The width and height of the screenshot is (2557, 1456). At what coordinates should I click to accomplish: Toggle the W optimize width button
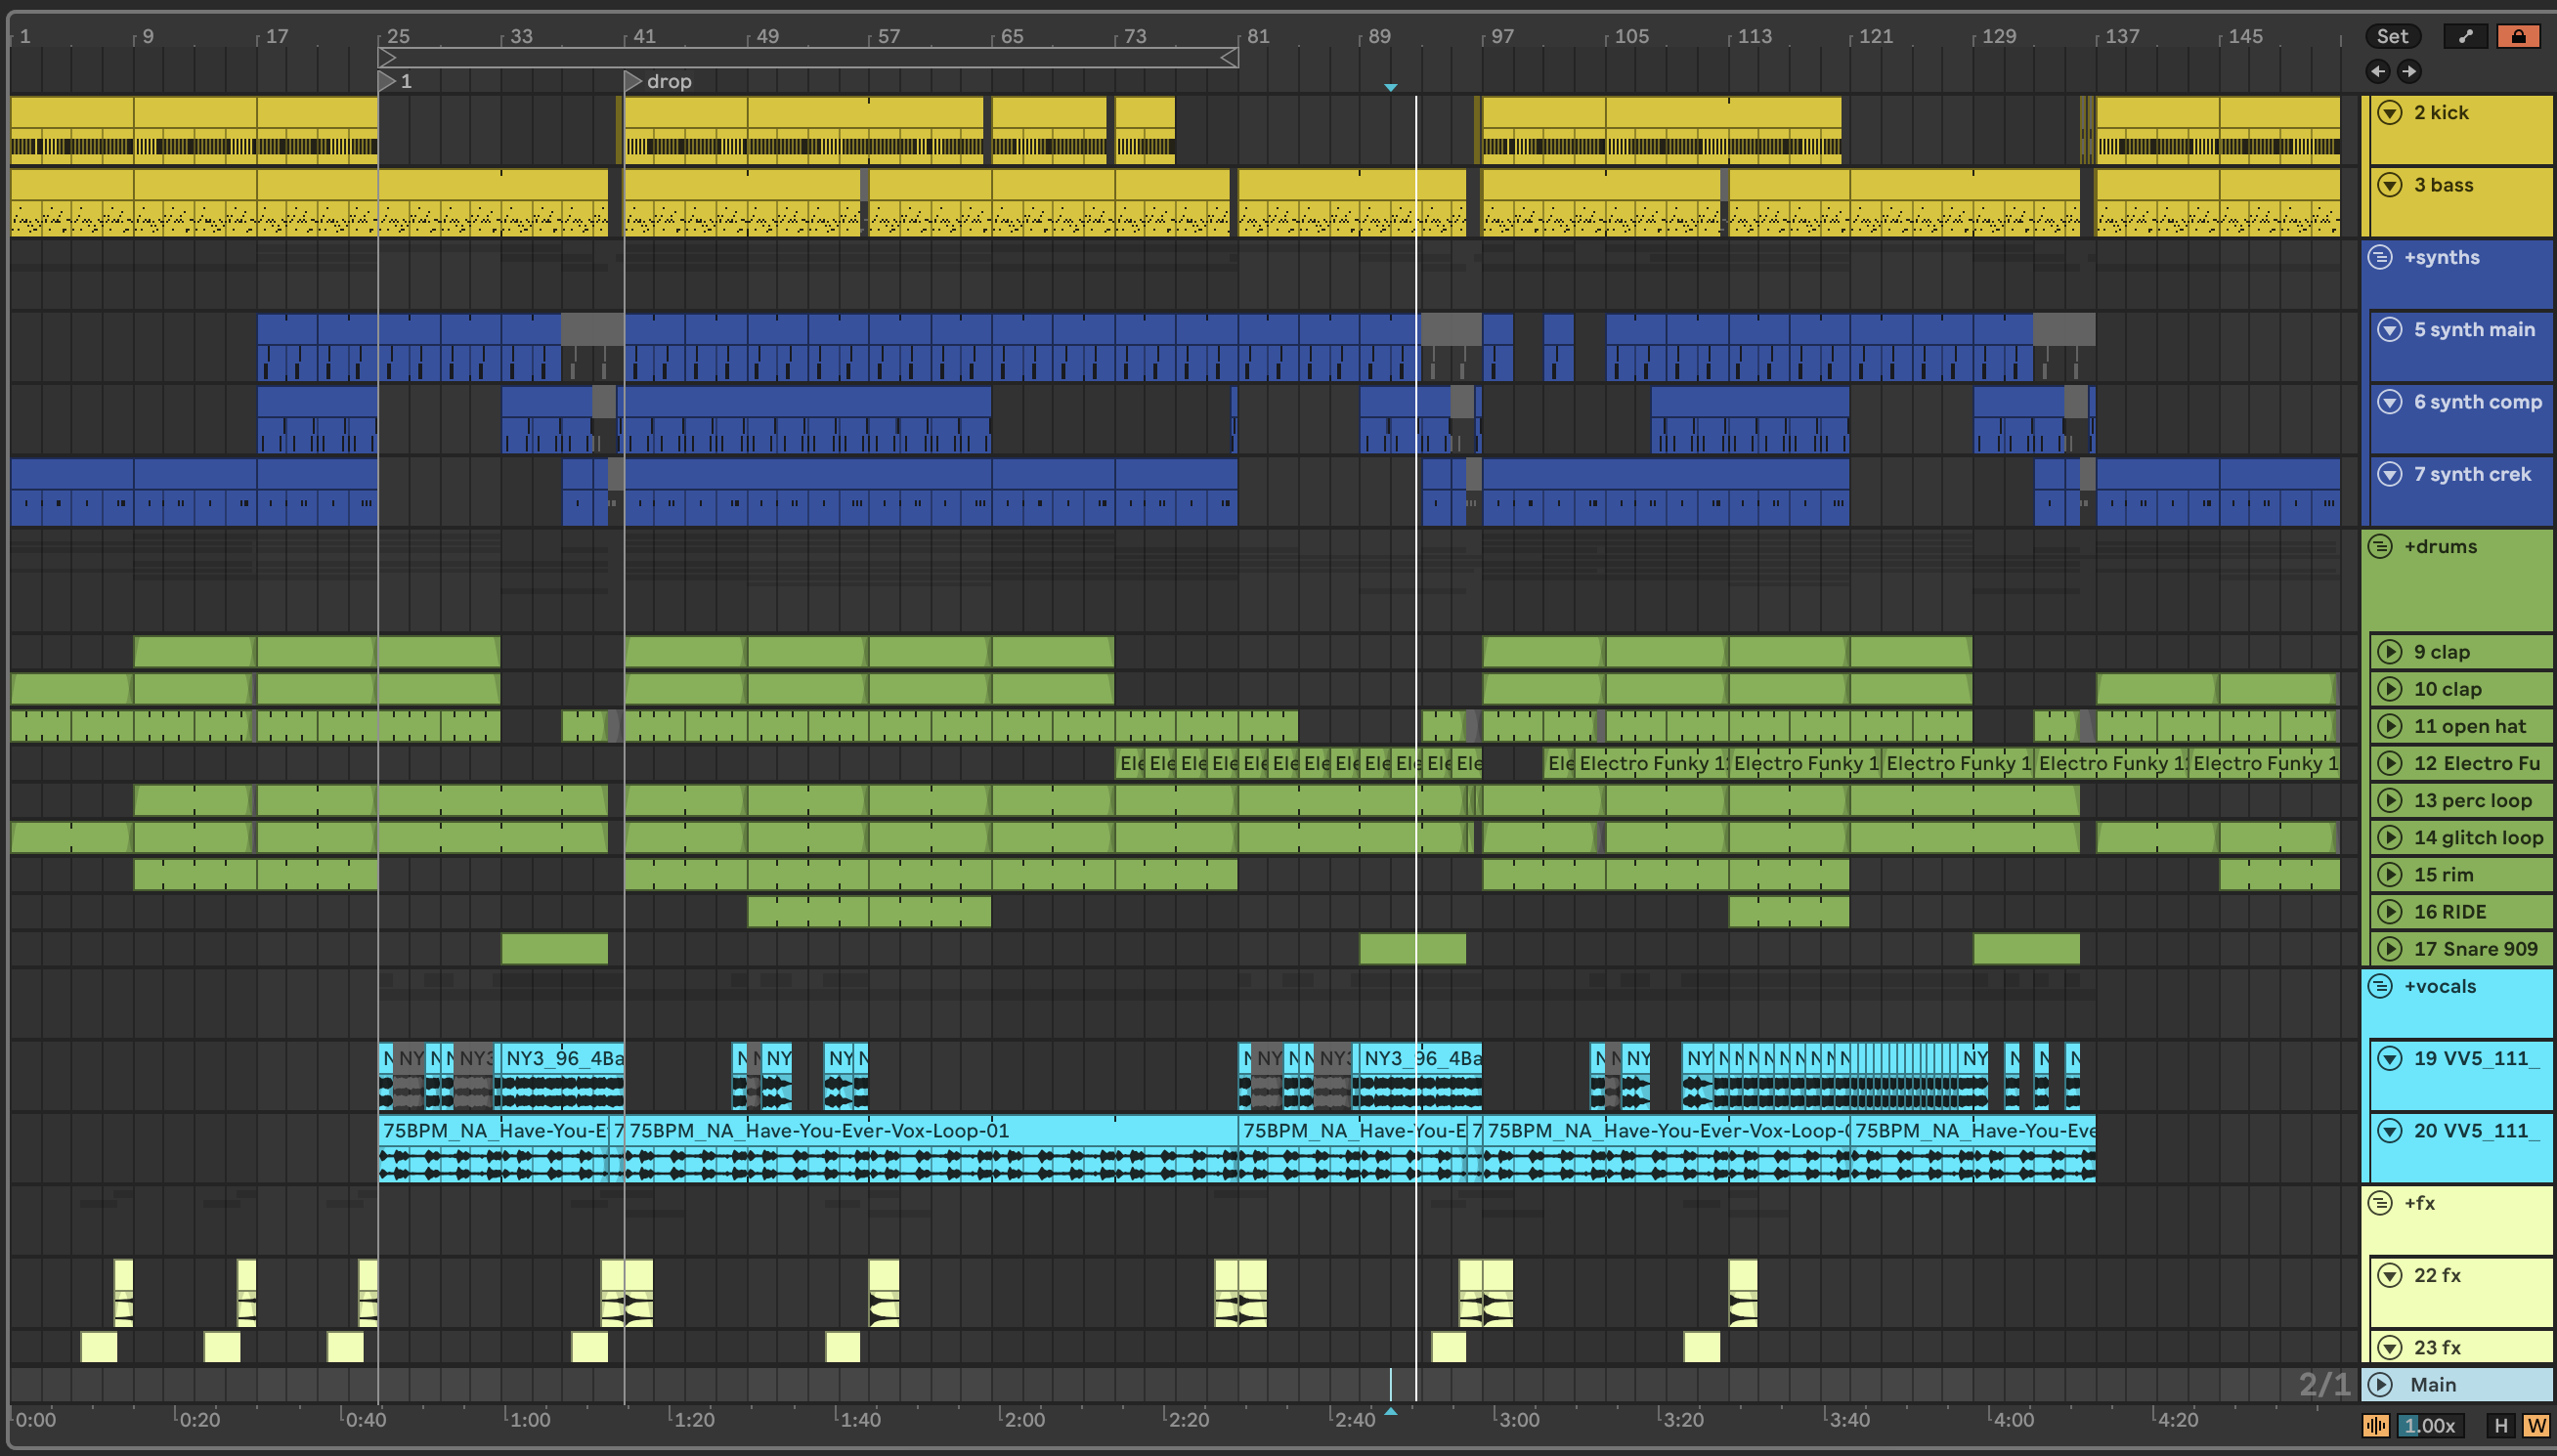2535,1426
